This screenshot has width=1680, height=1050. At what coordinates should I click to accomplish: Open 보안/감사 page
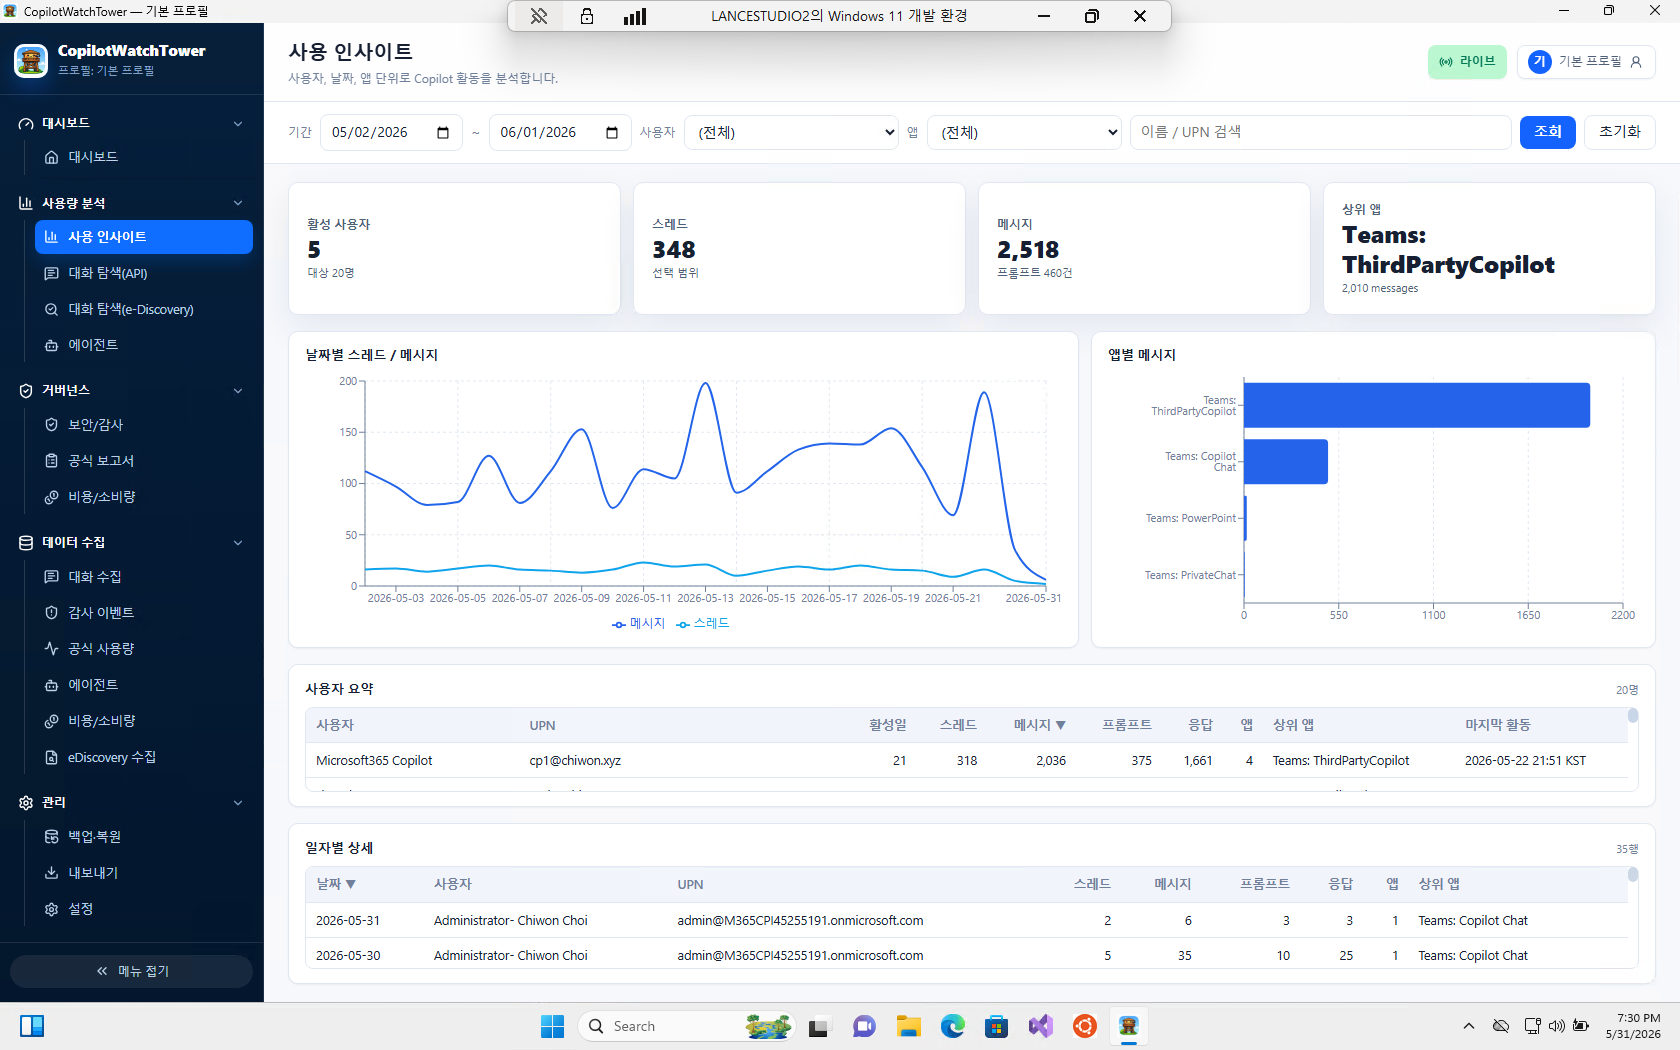pos(143,425)
